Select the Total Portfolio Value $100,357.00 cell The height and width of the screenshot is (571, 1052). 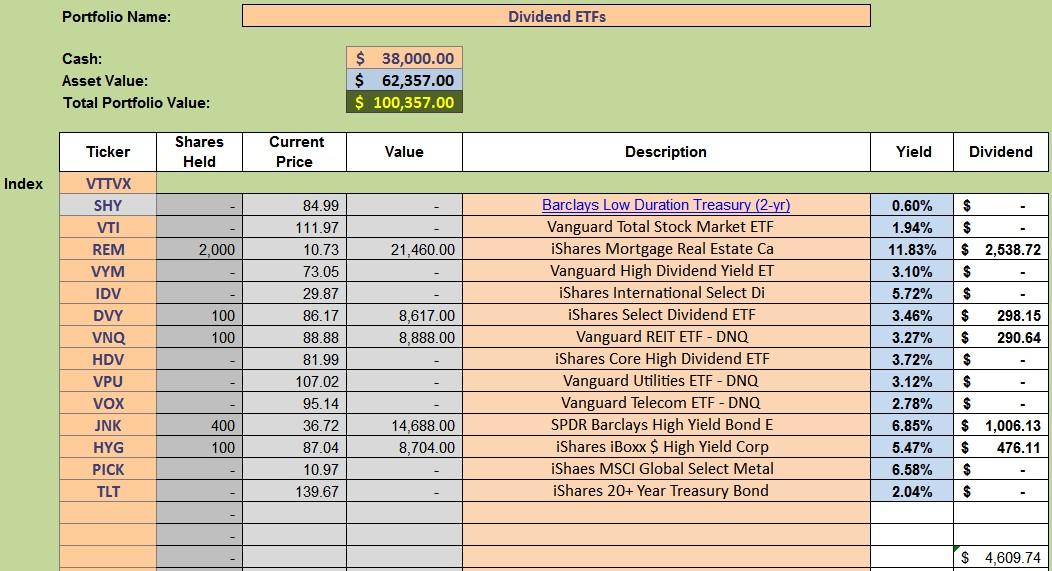pos(404,103)
